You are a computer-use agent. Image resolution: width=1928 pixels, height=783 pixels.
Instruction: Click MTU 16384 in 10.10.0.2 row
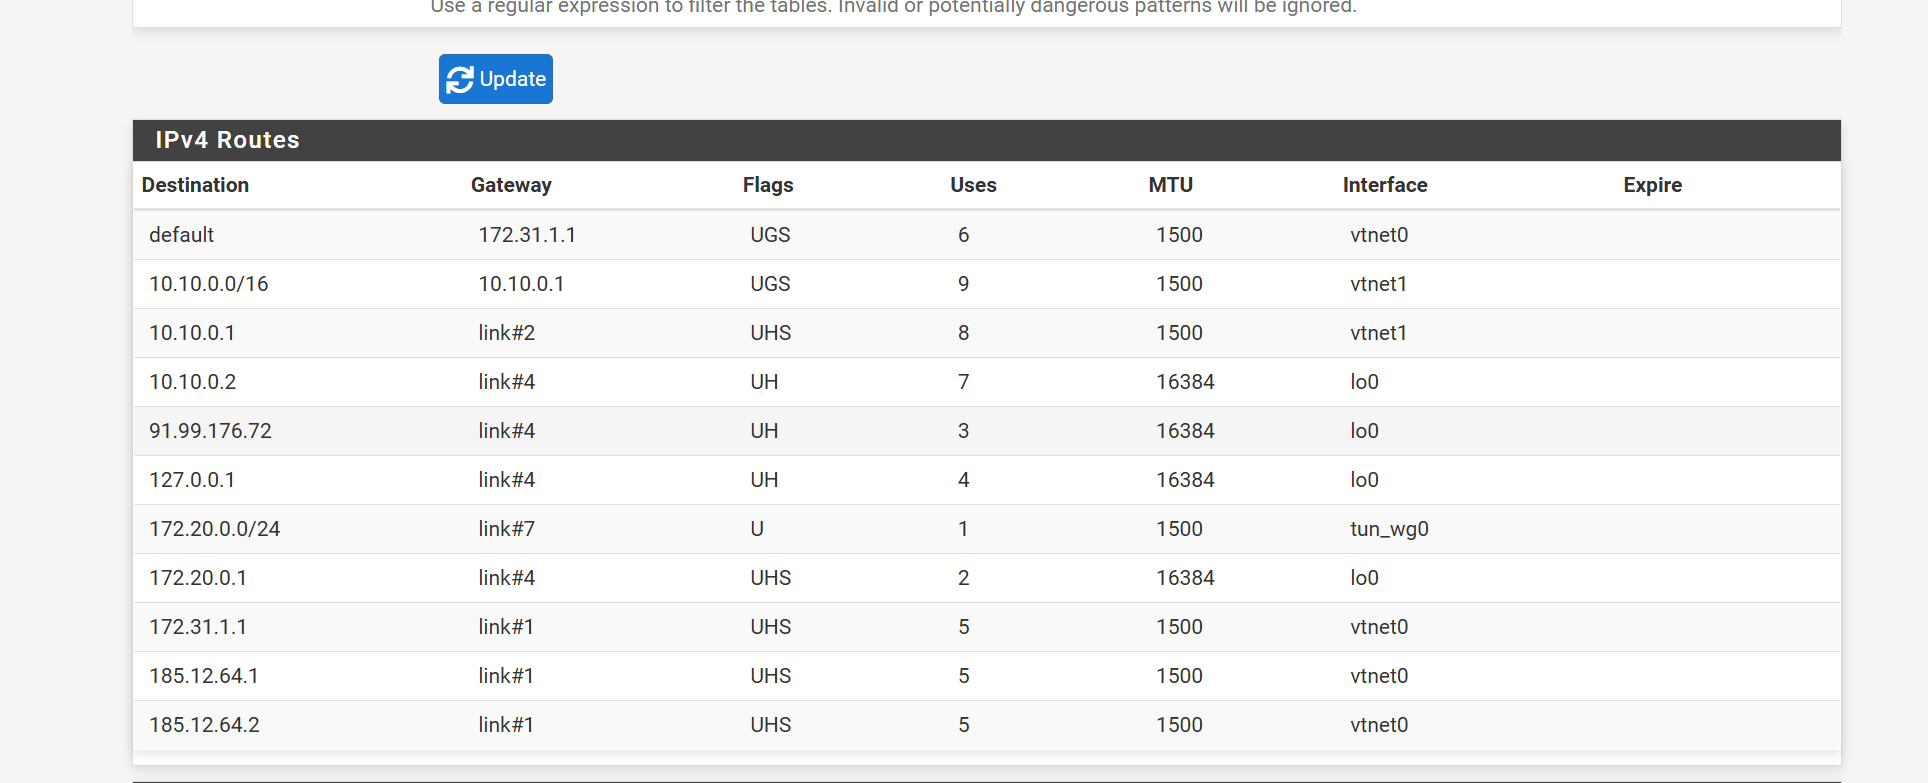point(1185,382)
